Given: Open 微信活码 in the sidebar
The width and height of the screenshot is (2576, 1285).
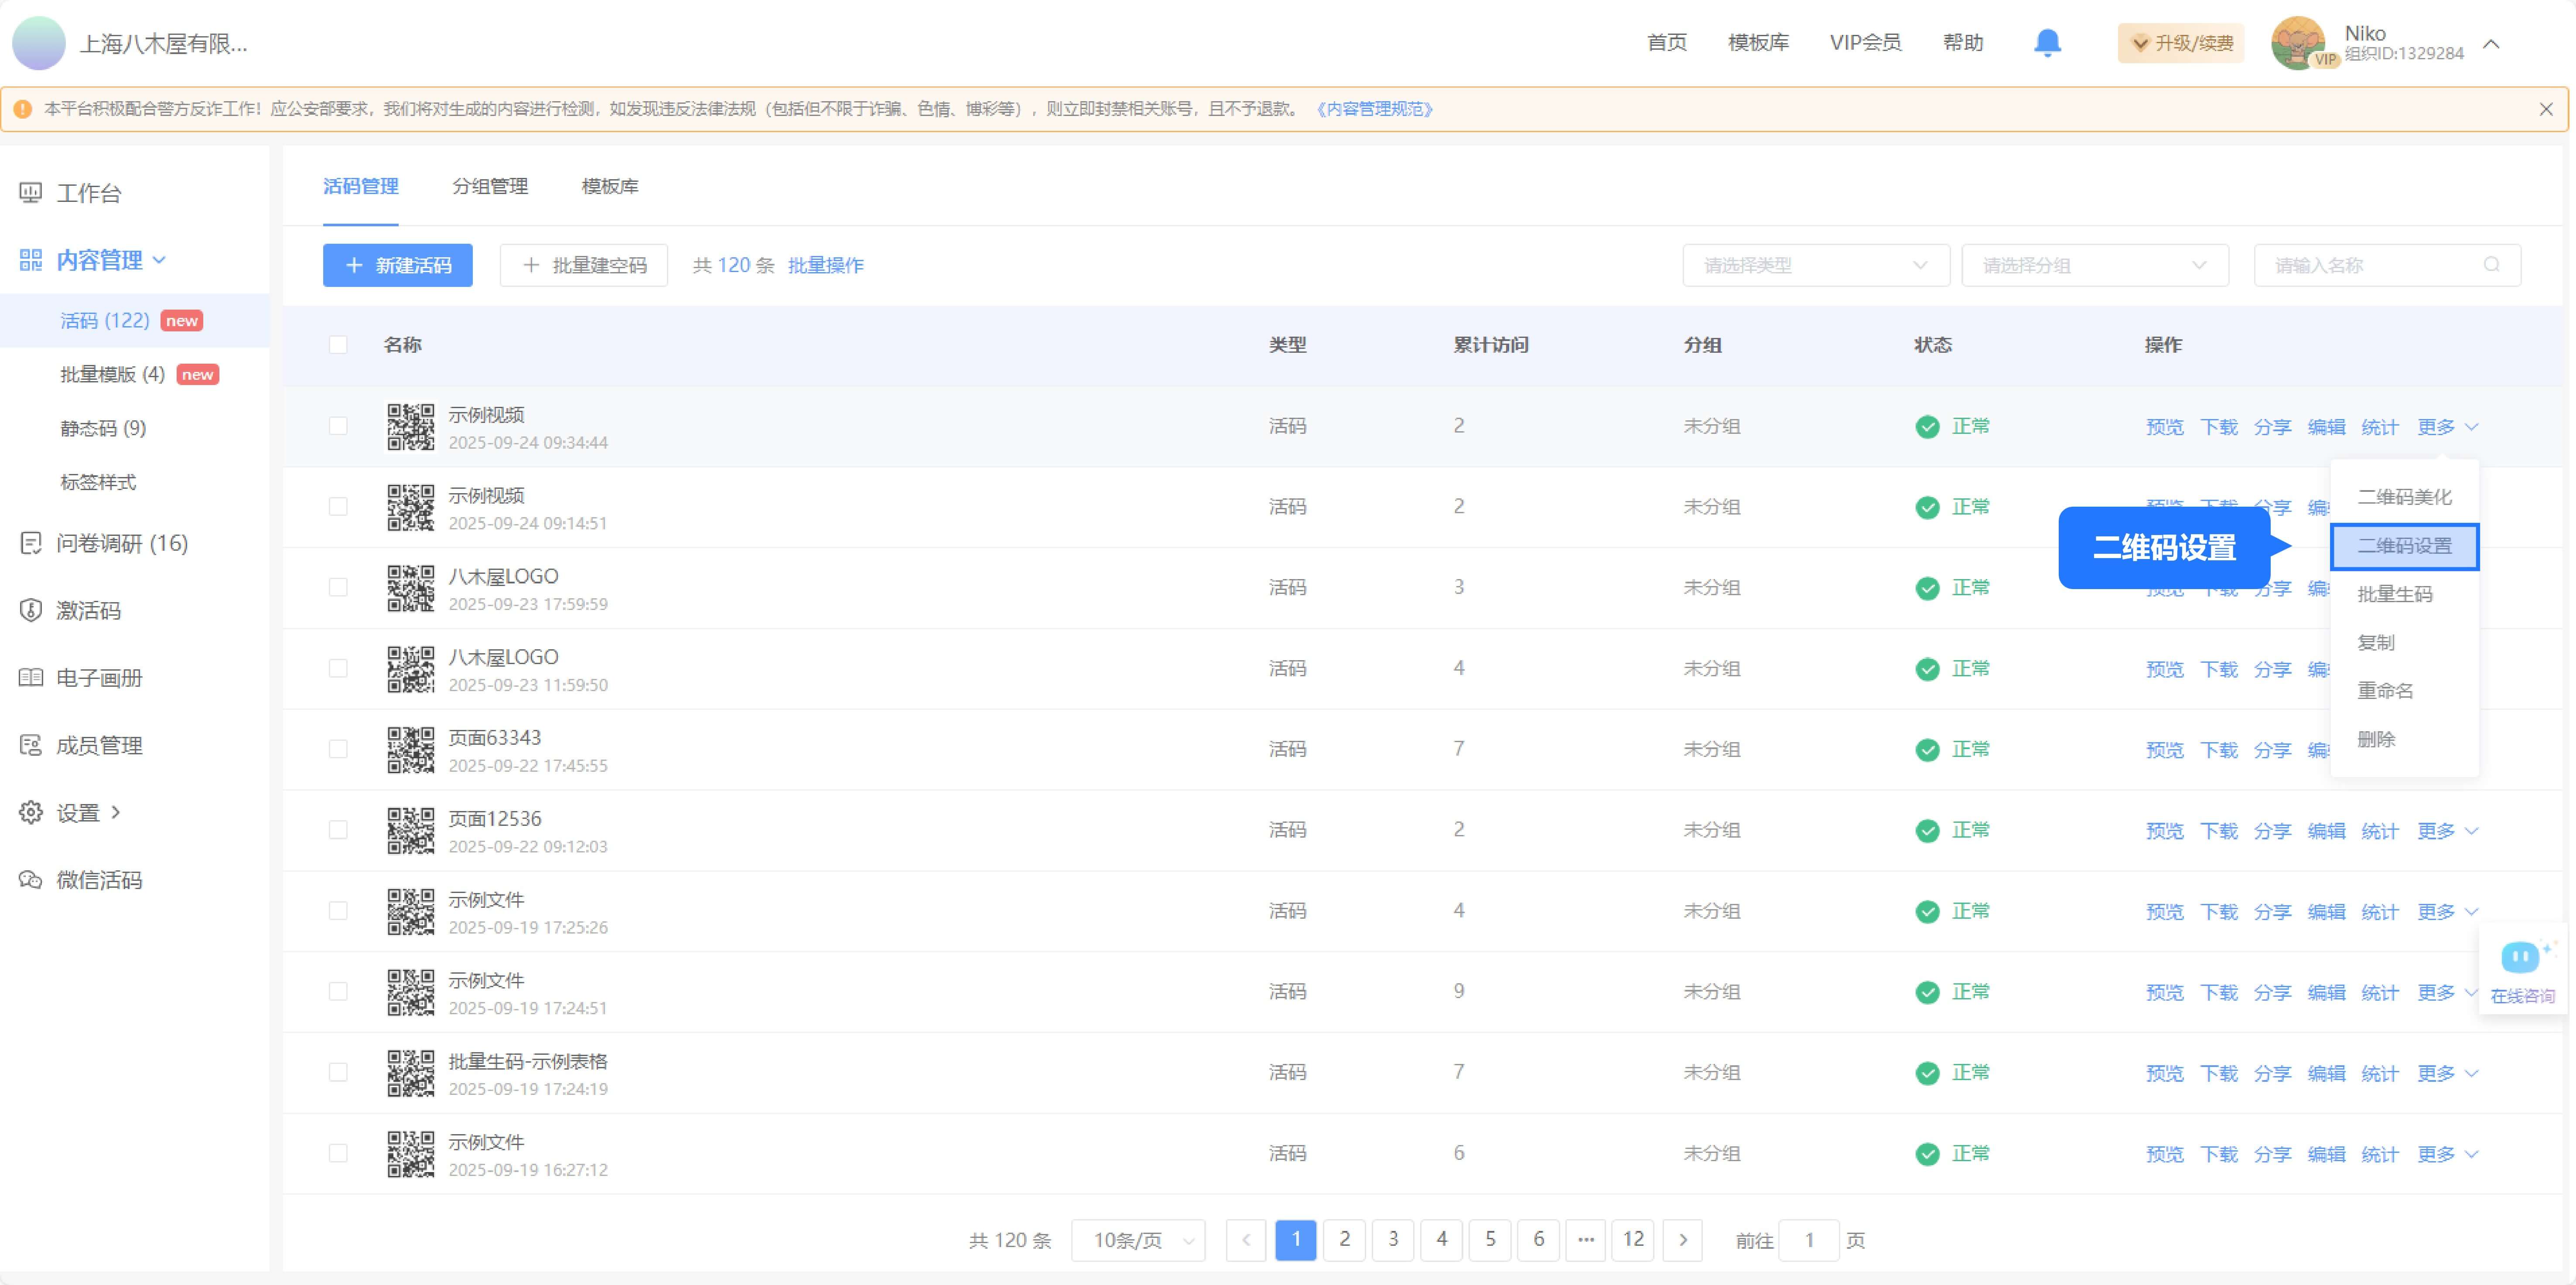Looking at the screenshot, I should click(98, 880).
